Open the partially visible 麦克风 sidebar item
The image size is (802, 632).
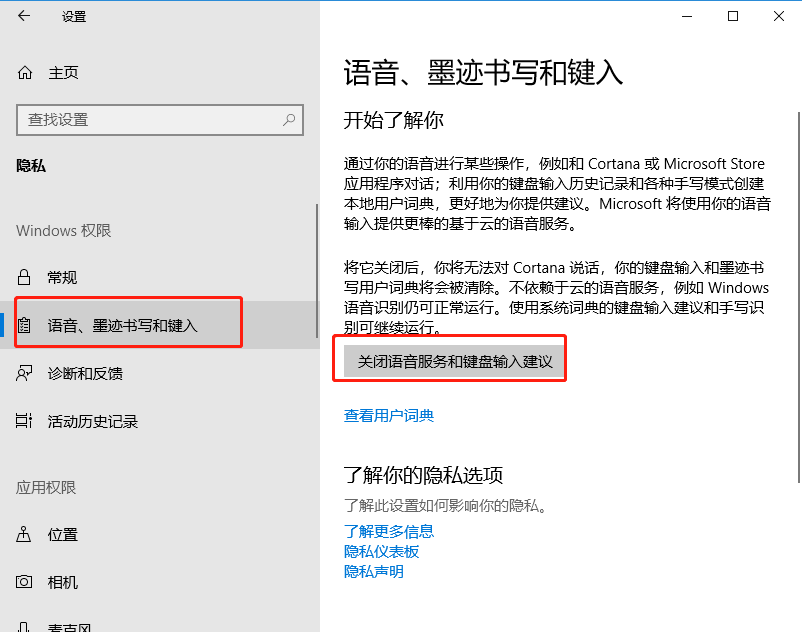click(70, 625)
